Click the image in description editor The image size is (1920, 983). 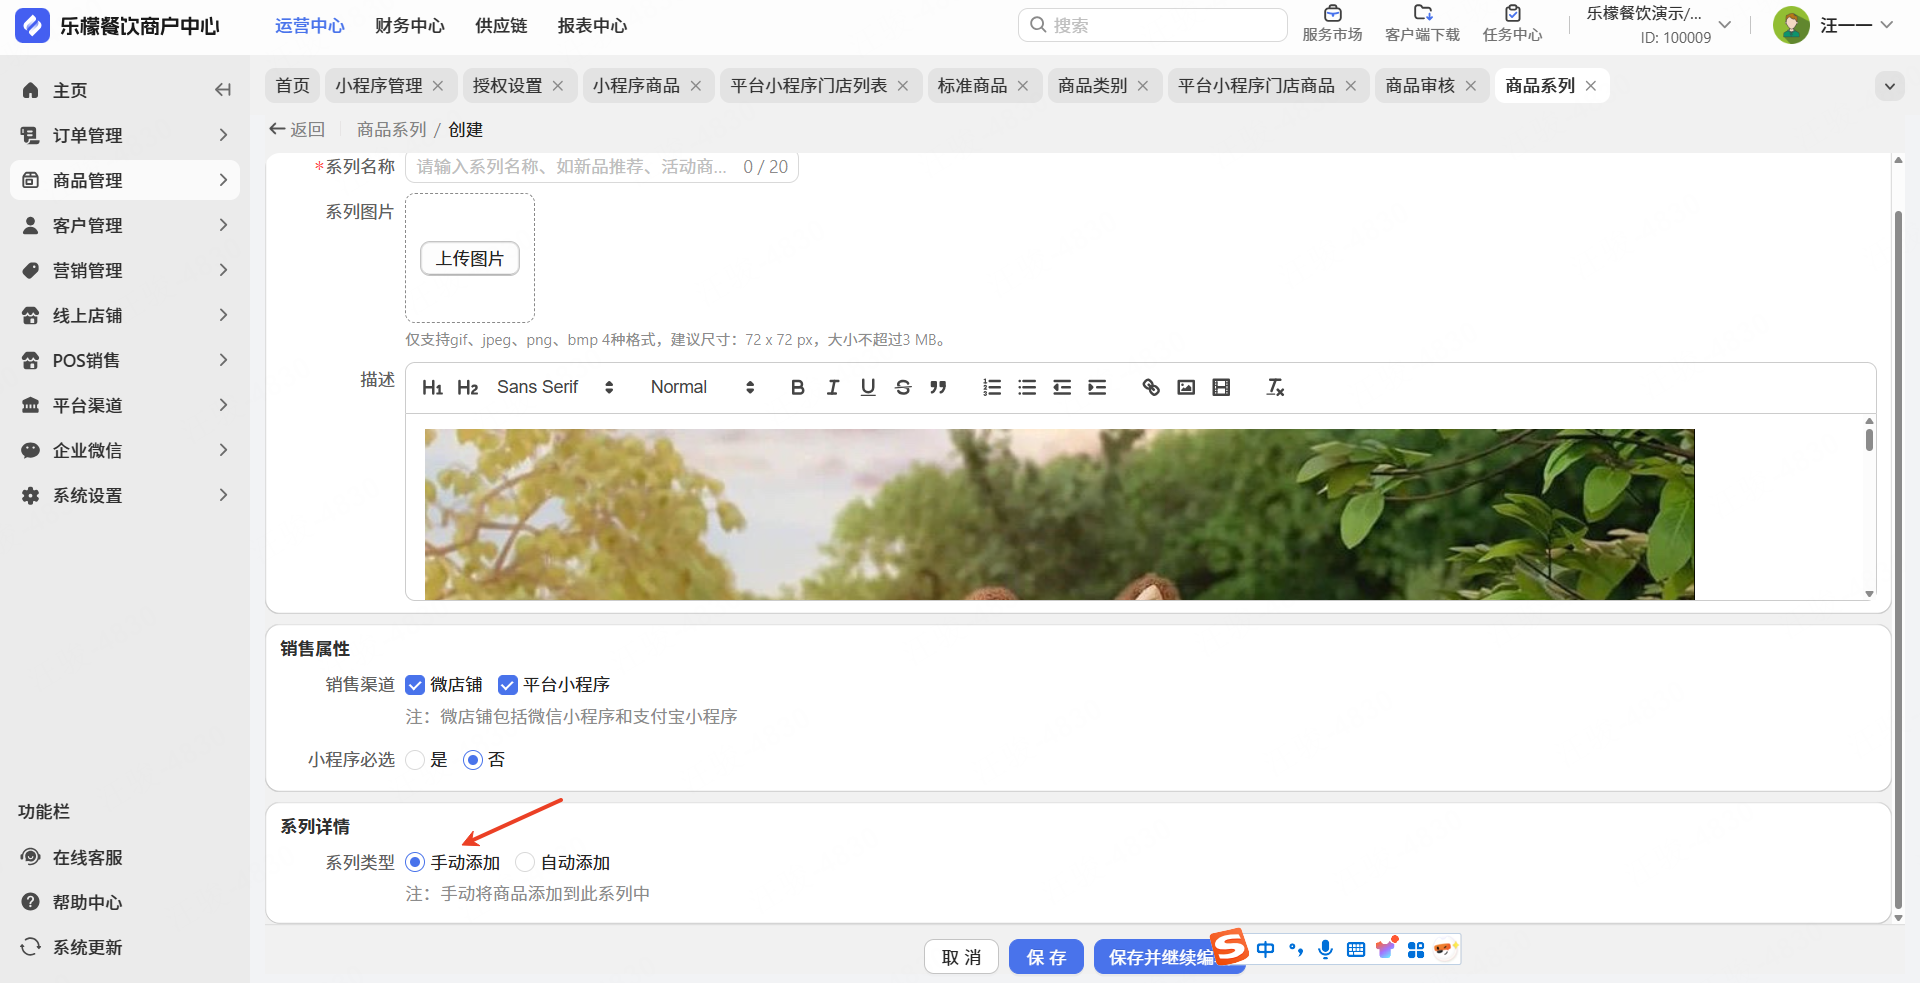tap(1059, 514)
